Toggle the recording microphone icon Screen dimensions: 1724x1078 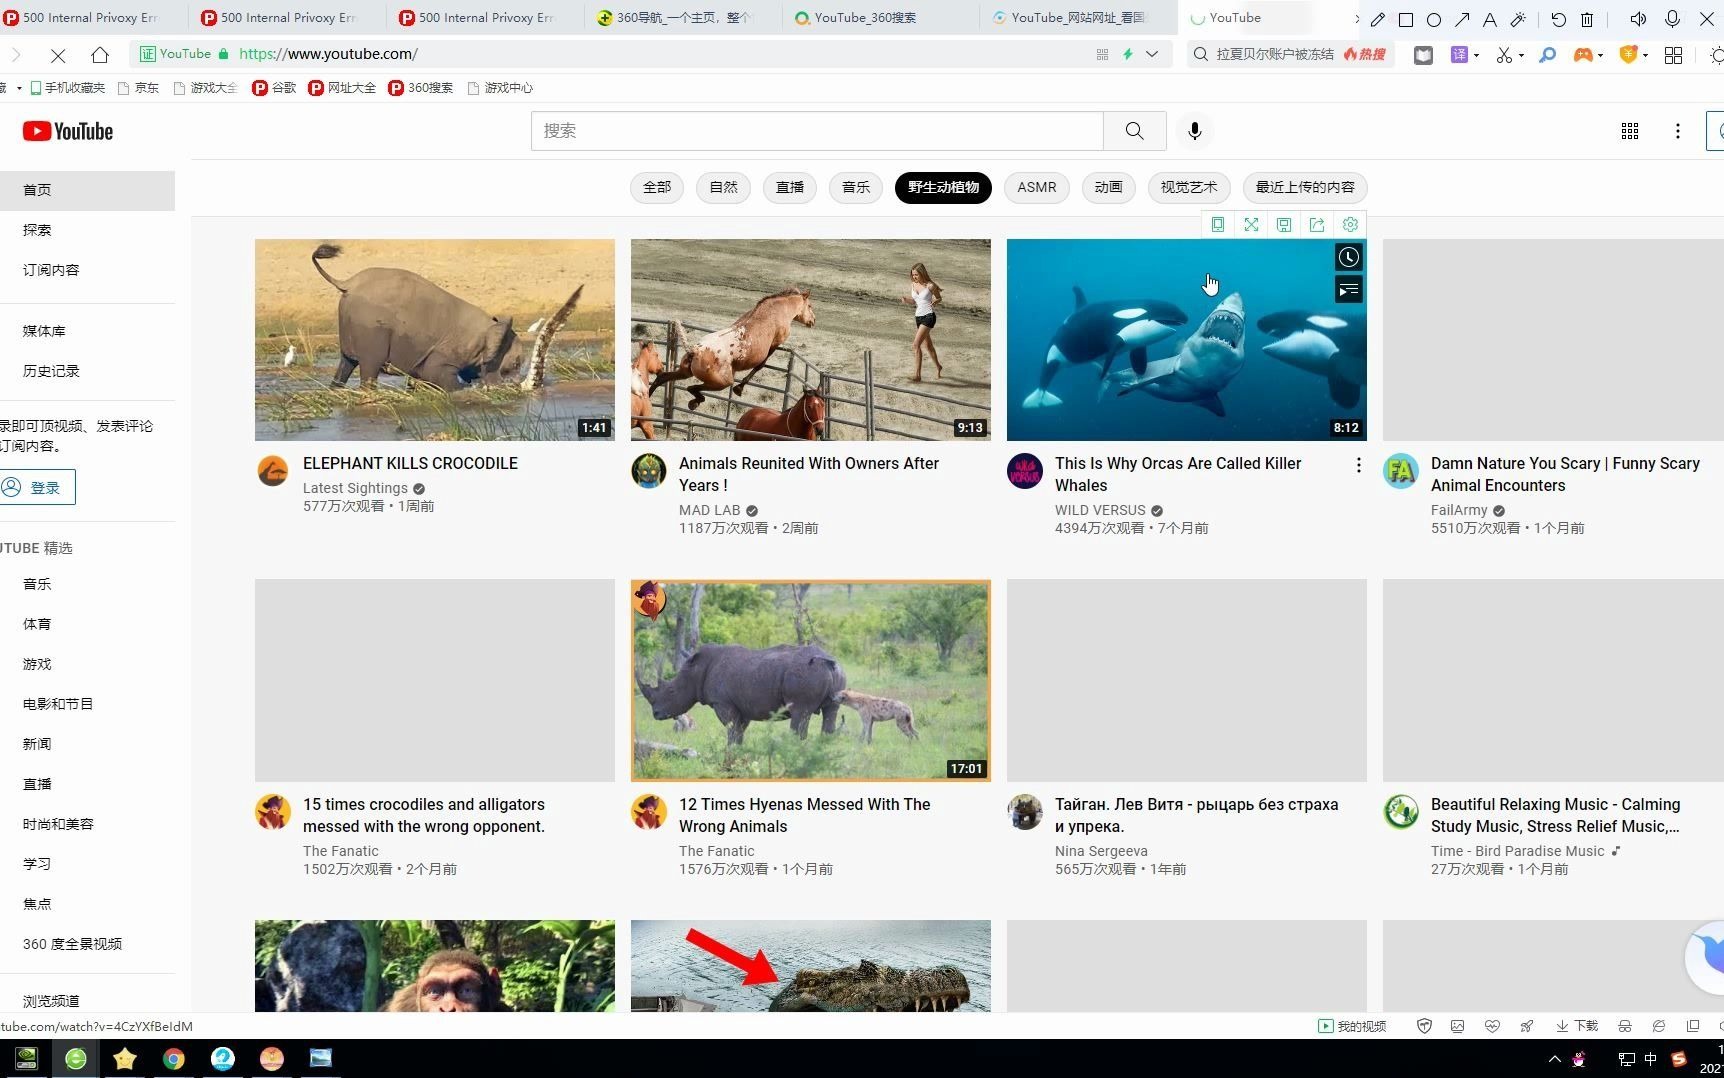point(1672,19)
